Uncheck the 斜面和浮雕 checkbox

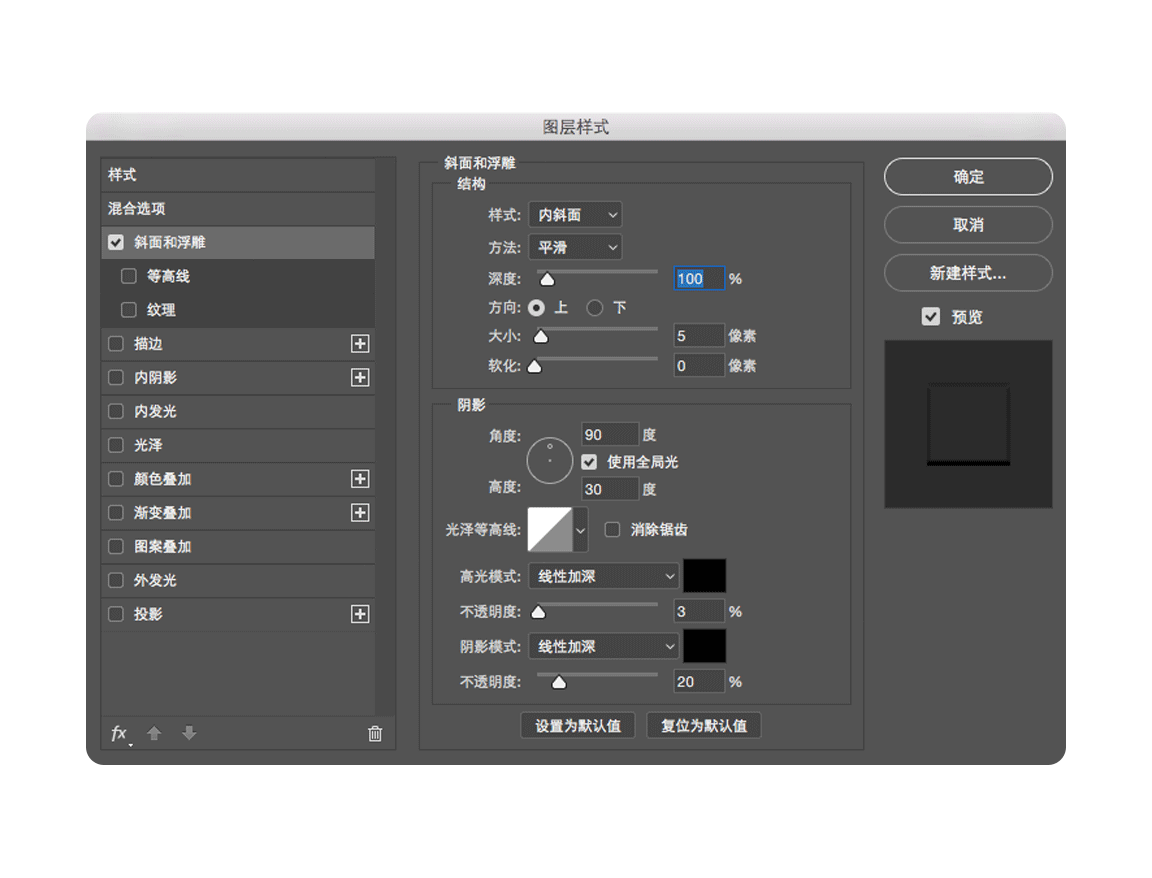(116, 242)
